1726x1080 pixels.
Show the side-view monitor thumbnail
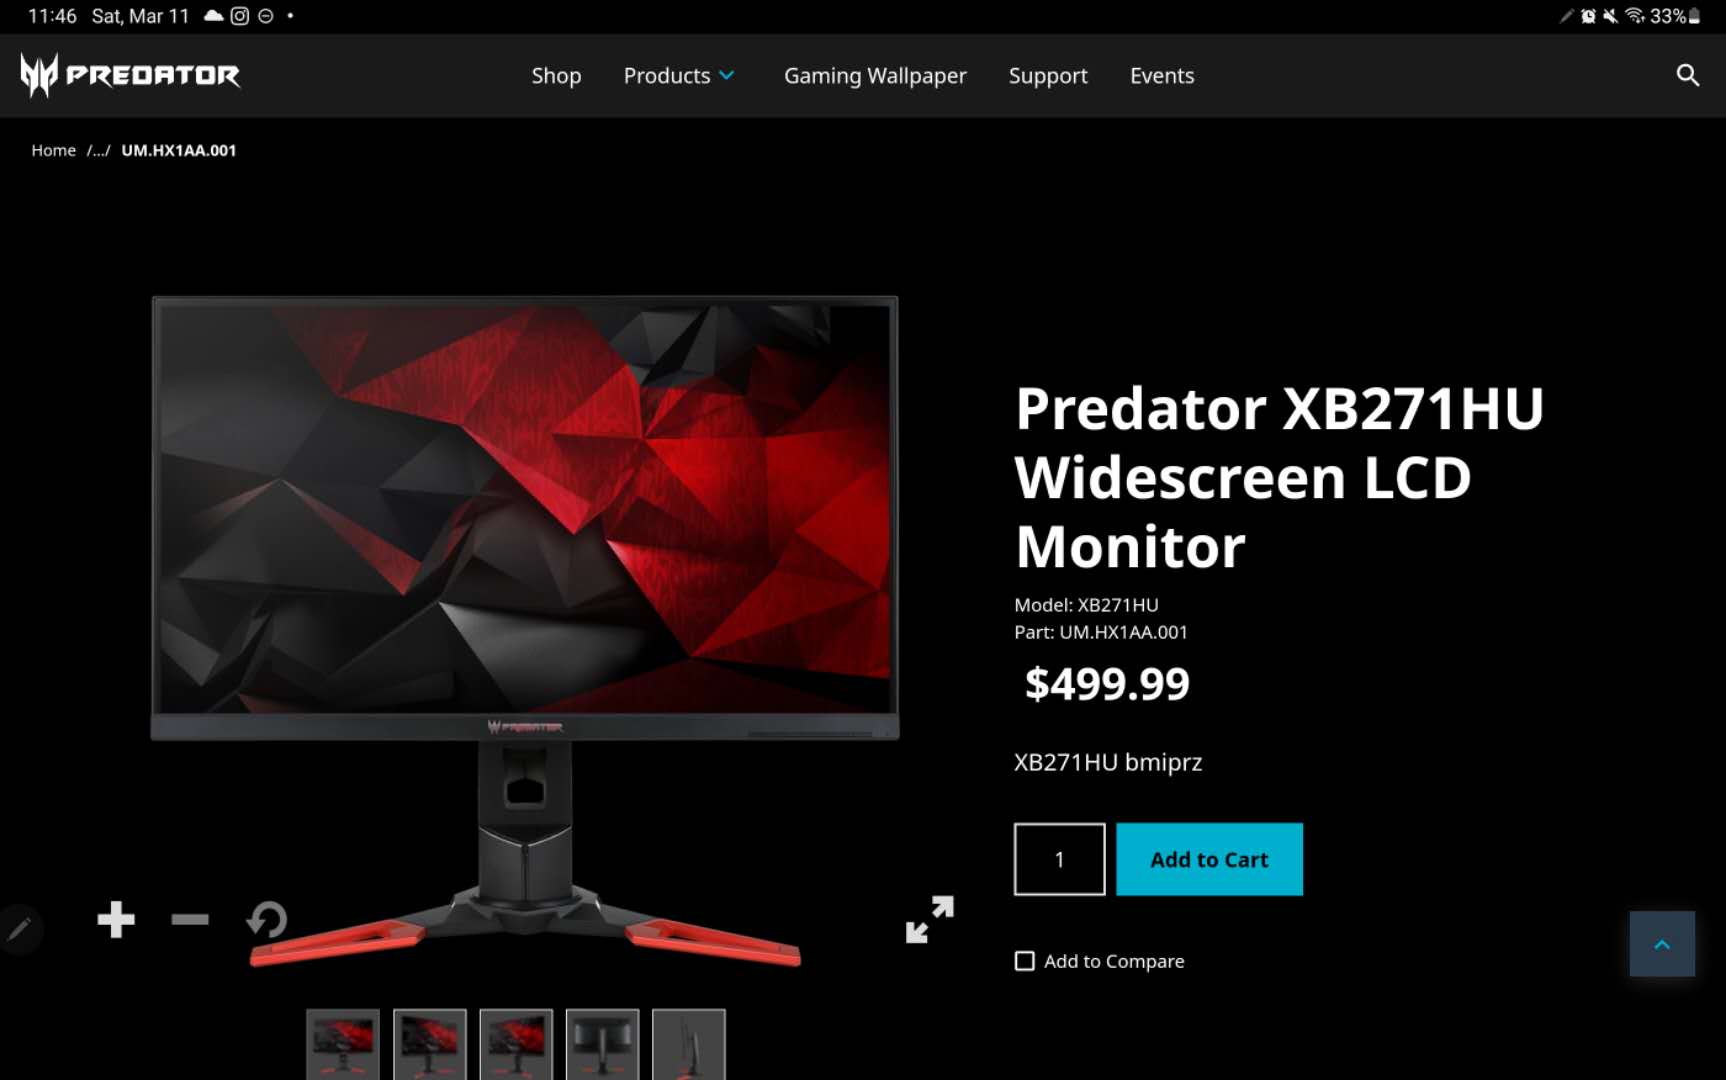click(689, 1044)
